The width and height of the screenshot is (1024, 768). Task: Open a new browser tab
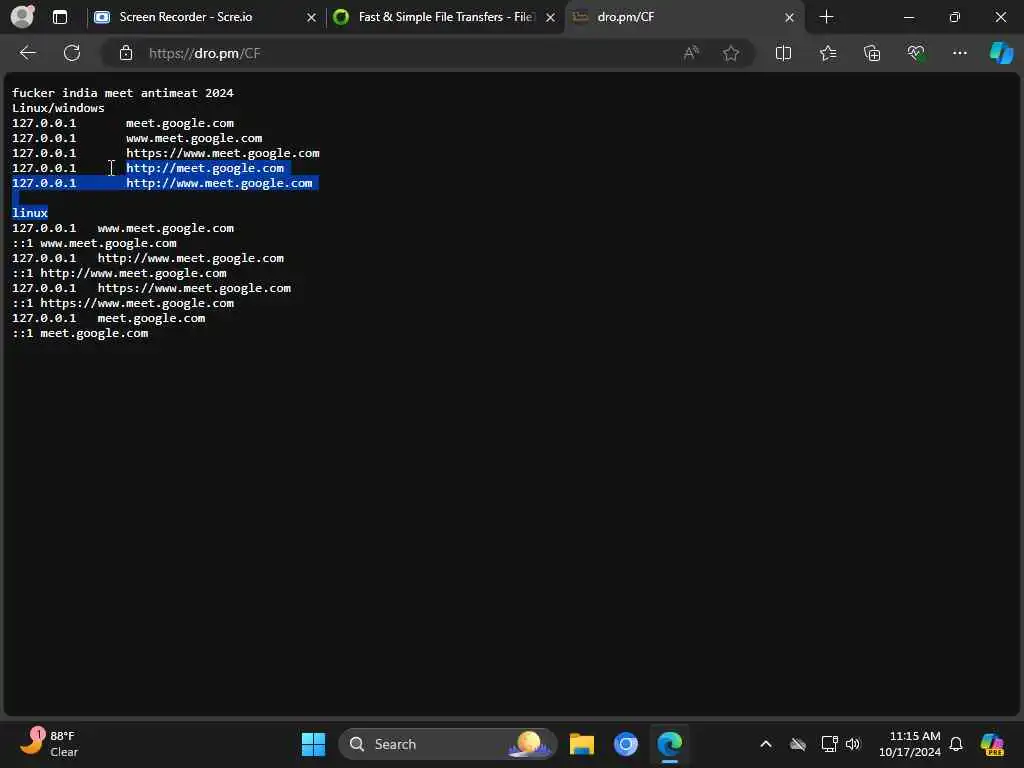point(826,17)
